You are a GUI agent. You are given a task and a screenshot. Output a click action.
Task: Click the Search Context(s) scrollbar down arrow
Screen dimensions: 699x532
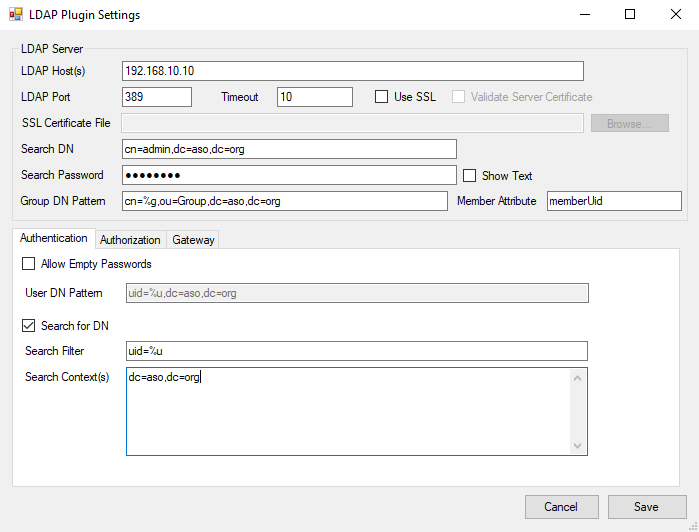click(577, 446)
